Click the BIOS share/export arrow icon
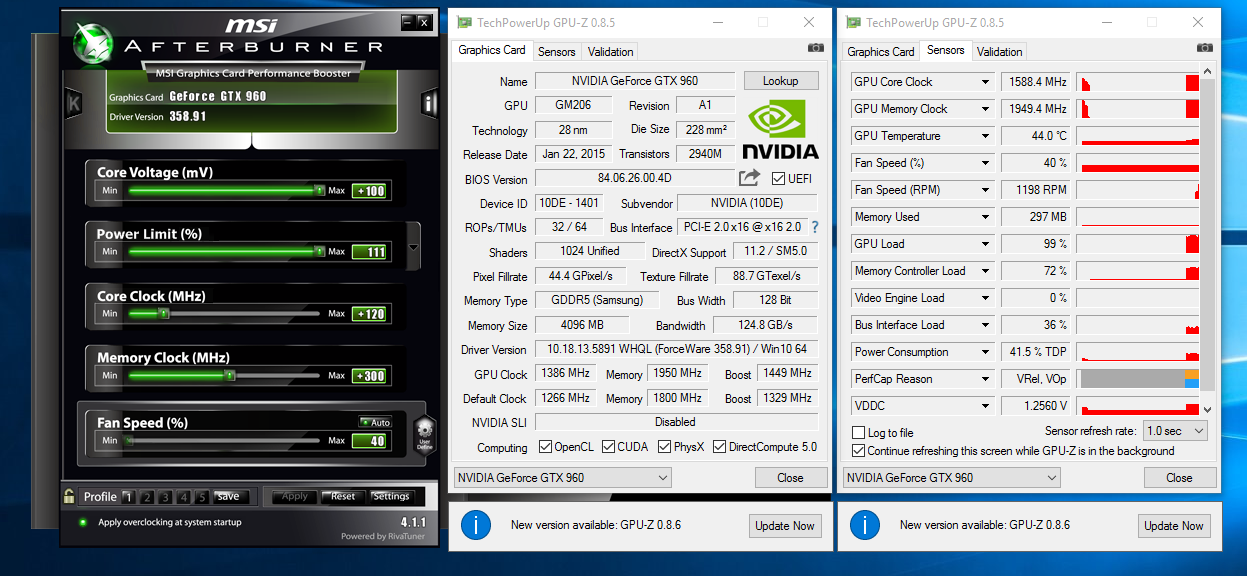 (x=749, y=178)
